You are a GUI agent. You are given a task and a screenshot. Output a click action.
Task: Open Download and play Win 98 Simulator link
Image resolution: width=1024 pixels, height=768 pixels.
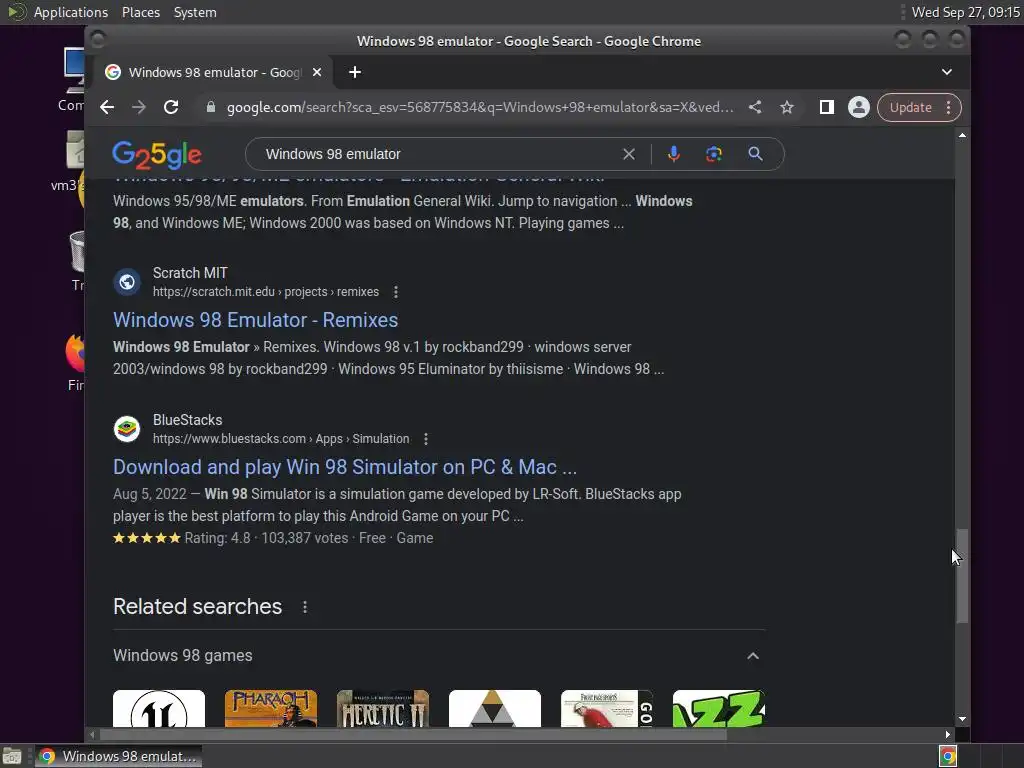(345, 467)
